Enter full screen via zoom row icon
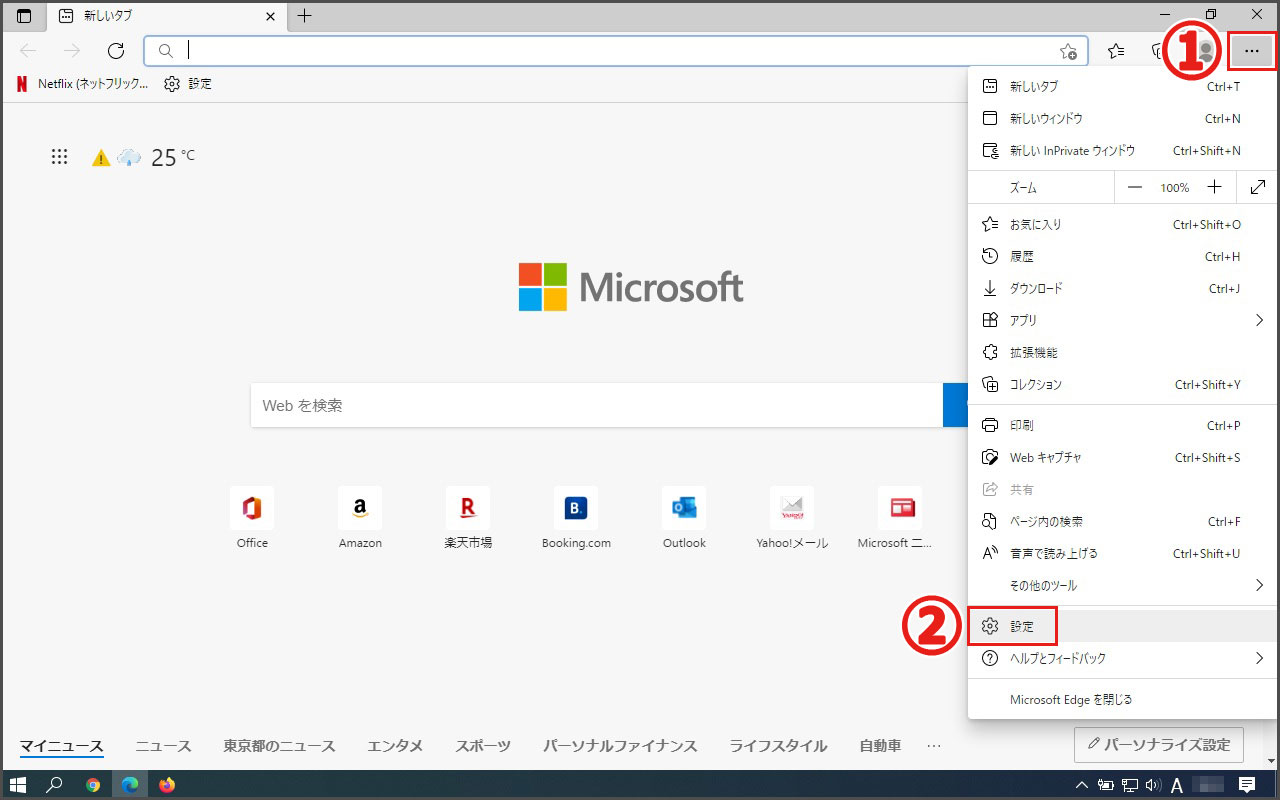The width and height of the screenshot is (1280, 800). (1258, 187)
